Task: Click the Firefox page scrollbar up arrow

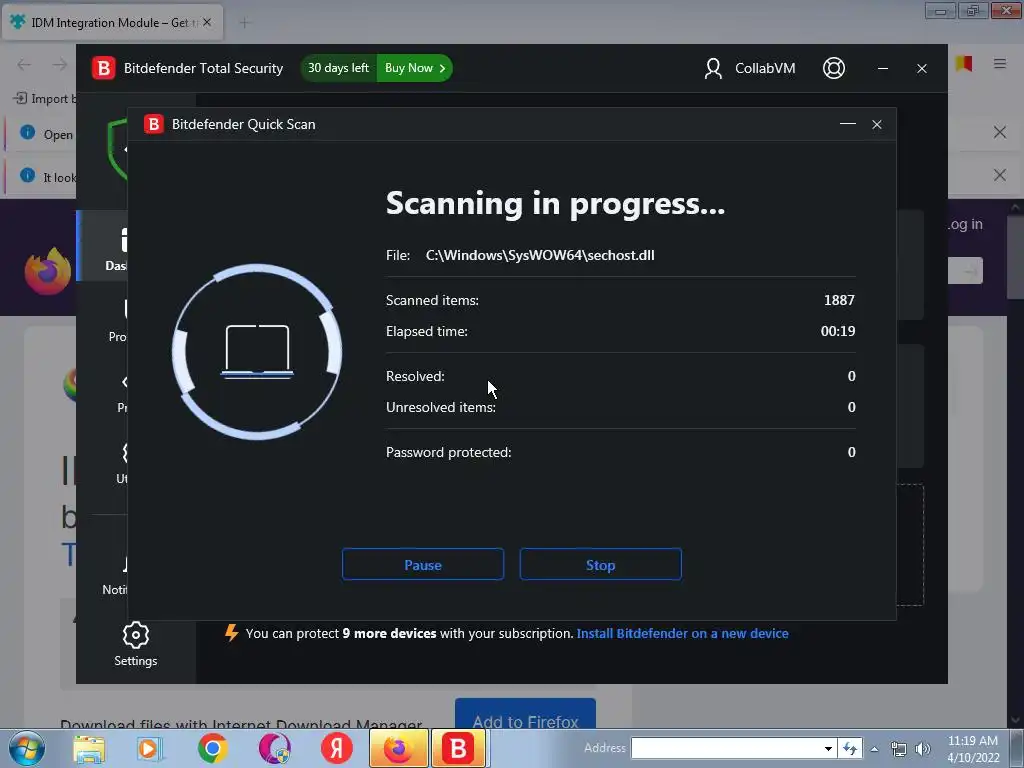Action: pyautogui.click(x=1015, y=208)
